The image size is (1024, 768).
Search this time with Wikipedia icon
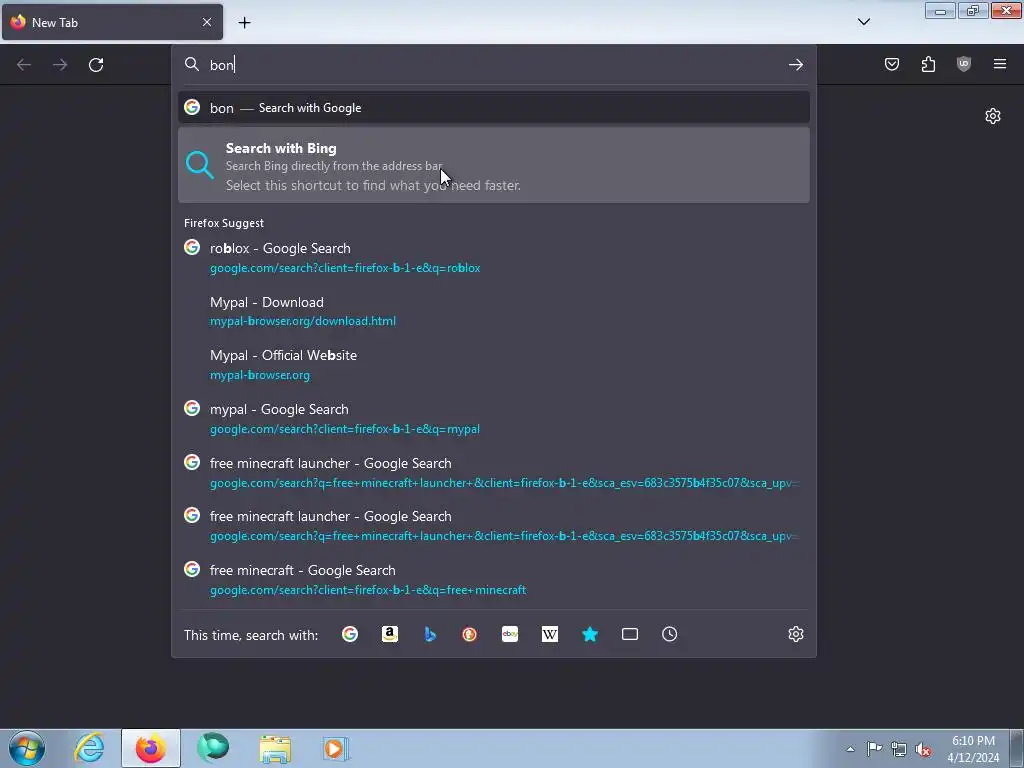[x=550, y=634]
